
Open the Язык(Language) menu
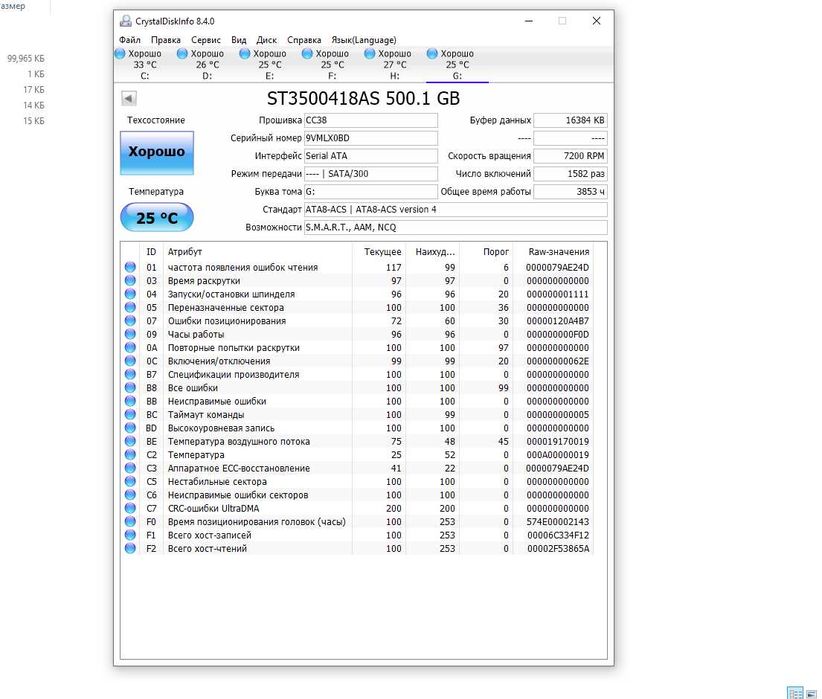364,40
